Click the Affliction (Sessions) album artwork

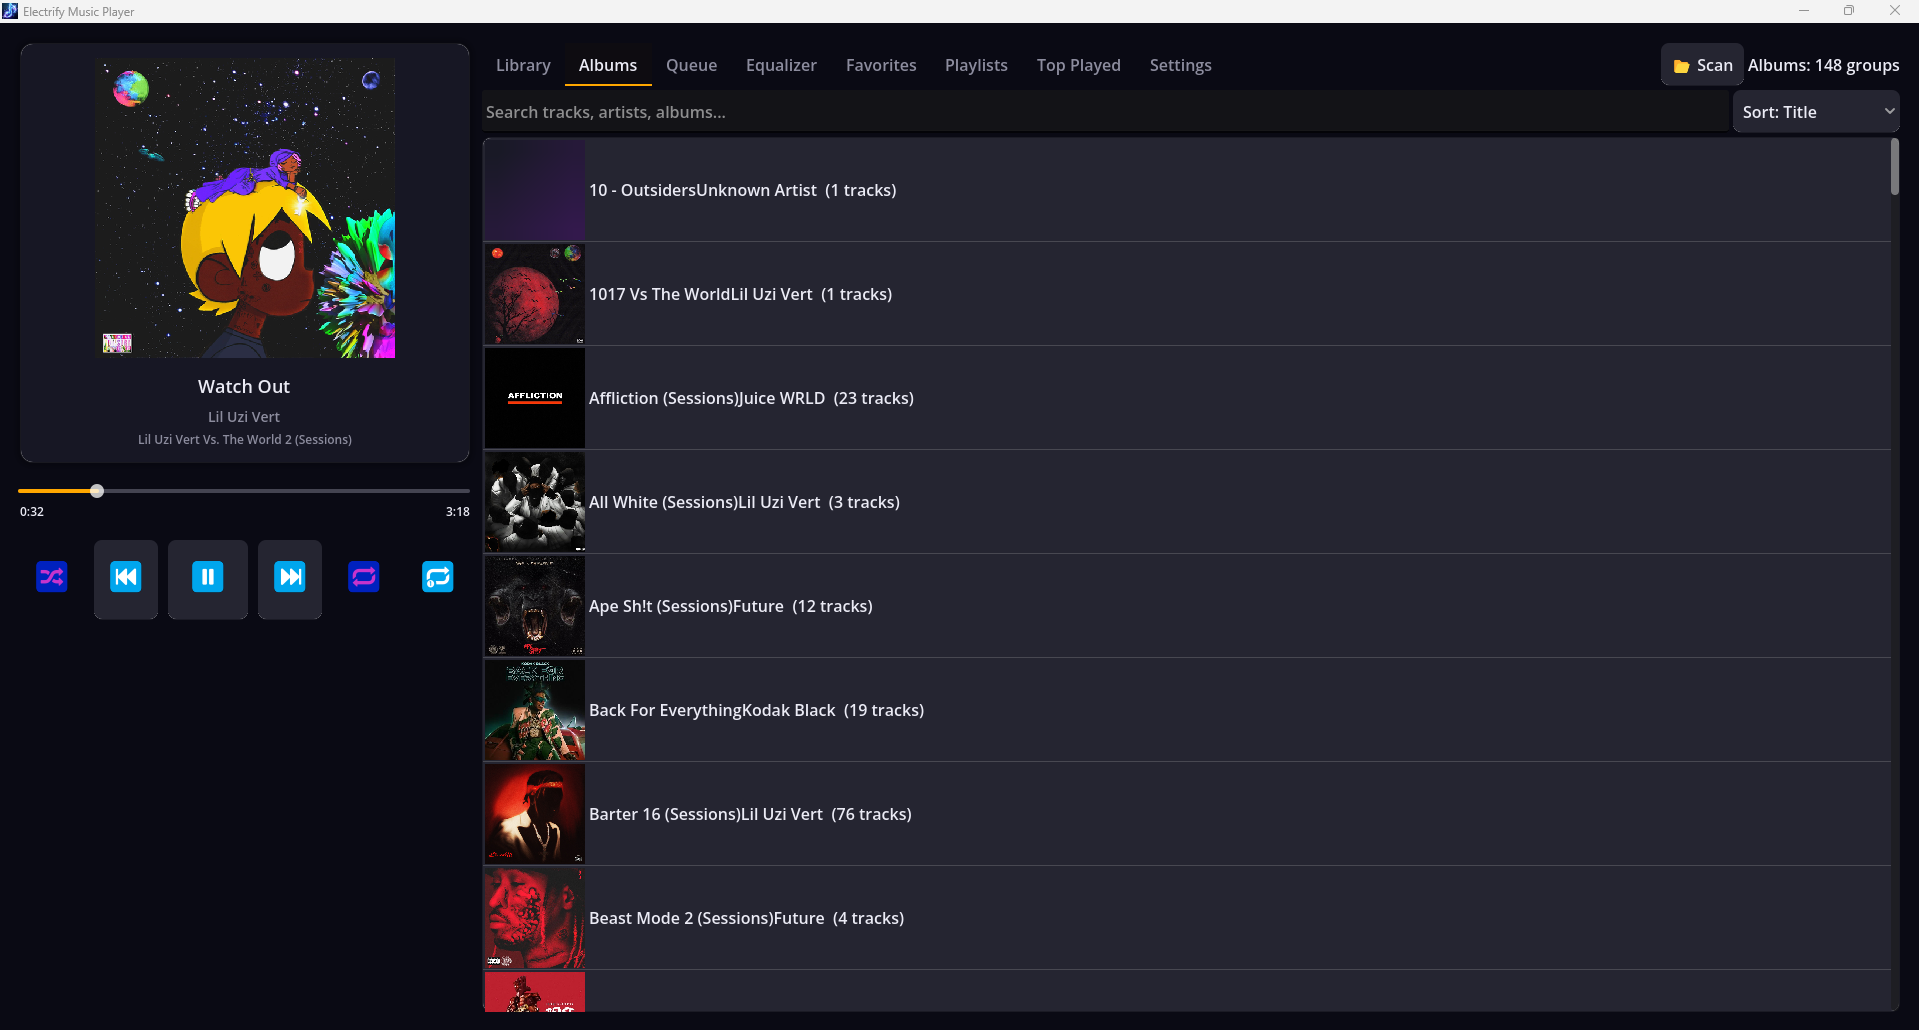pos(535,398)
